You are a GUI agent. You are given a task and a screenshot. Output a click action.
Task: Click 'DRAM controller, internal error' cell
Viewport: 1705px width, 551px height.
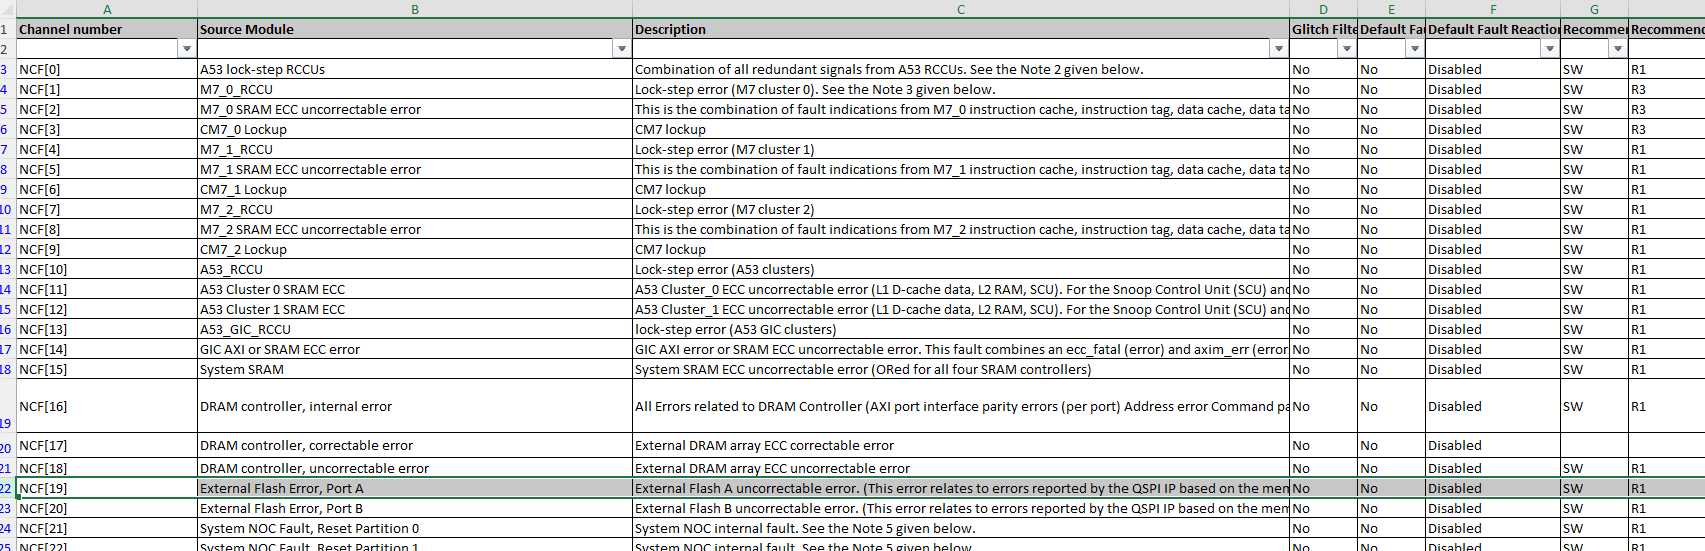415,406
